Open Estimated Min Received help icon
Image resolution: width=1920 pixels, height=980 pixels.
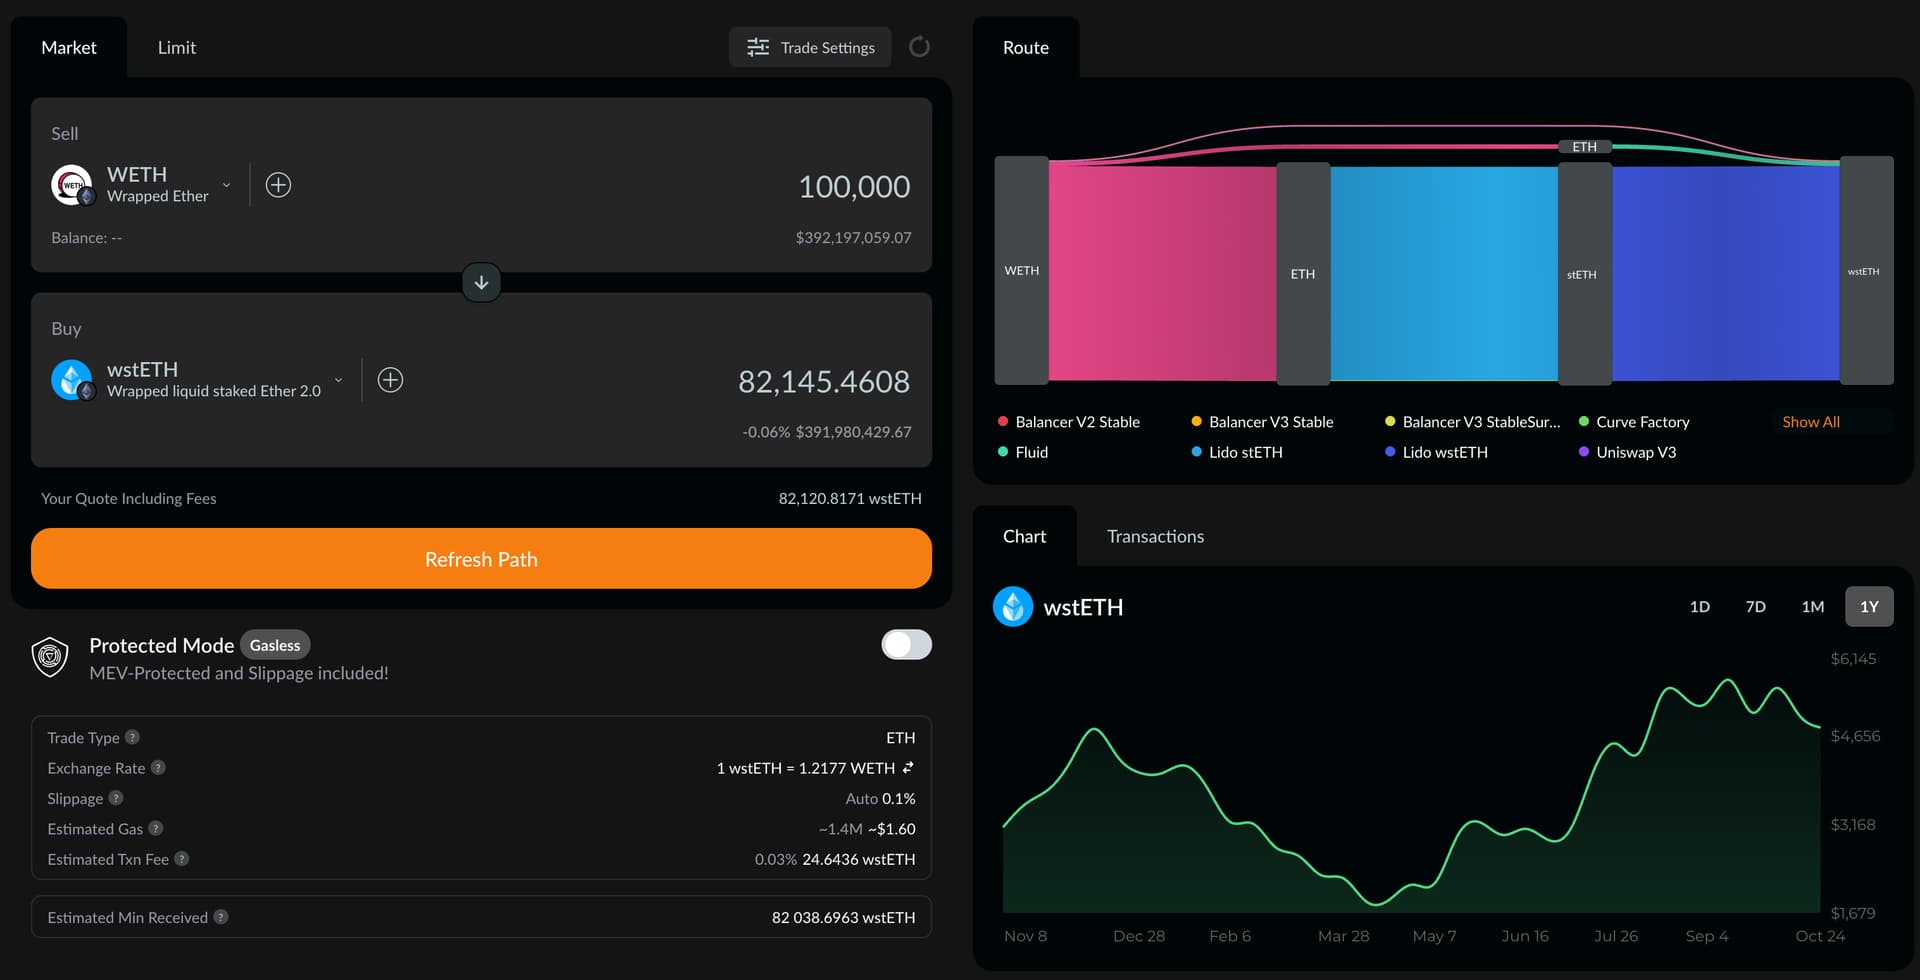point(221,917)
